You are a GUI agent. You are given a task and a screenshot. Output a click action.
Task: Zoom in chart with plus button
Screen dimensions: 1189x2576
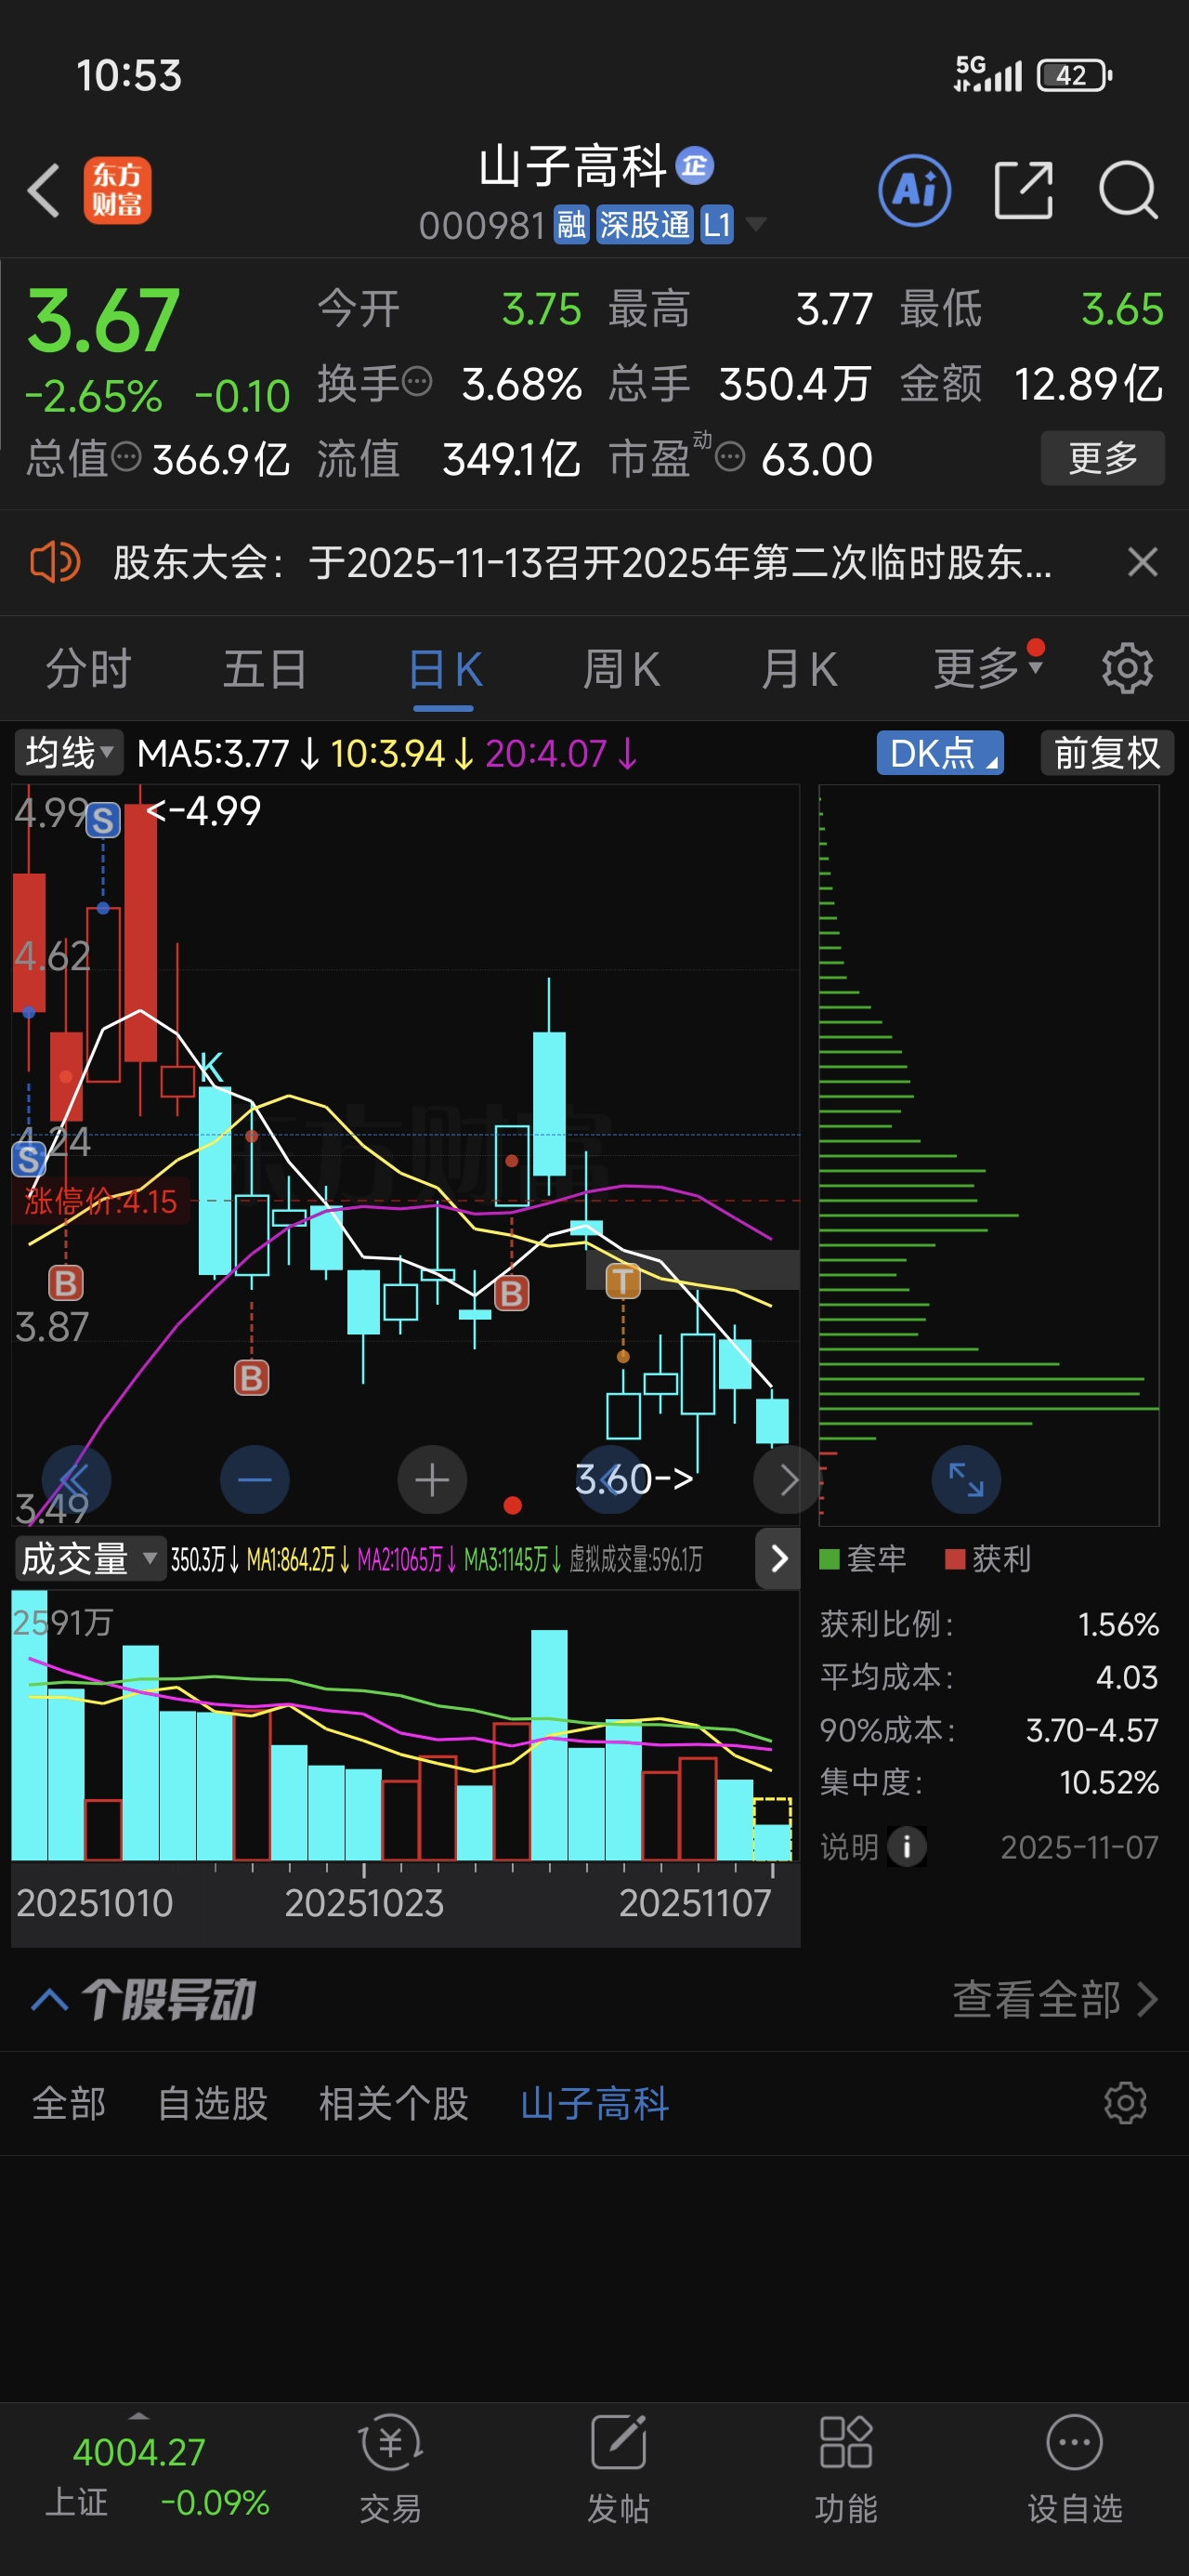coord(432,1480)
